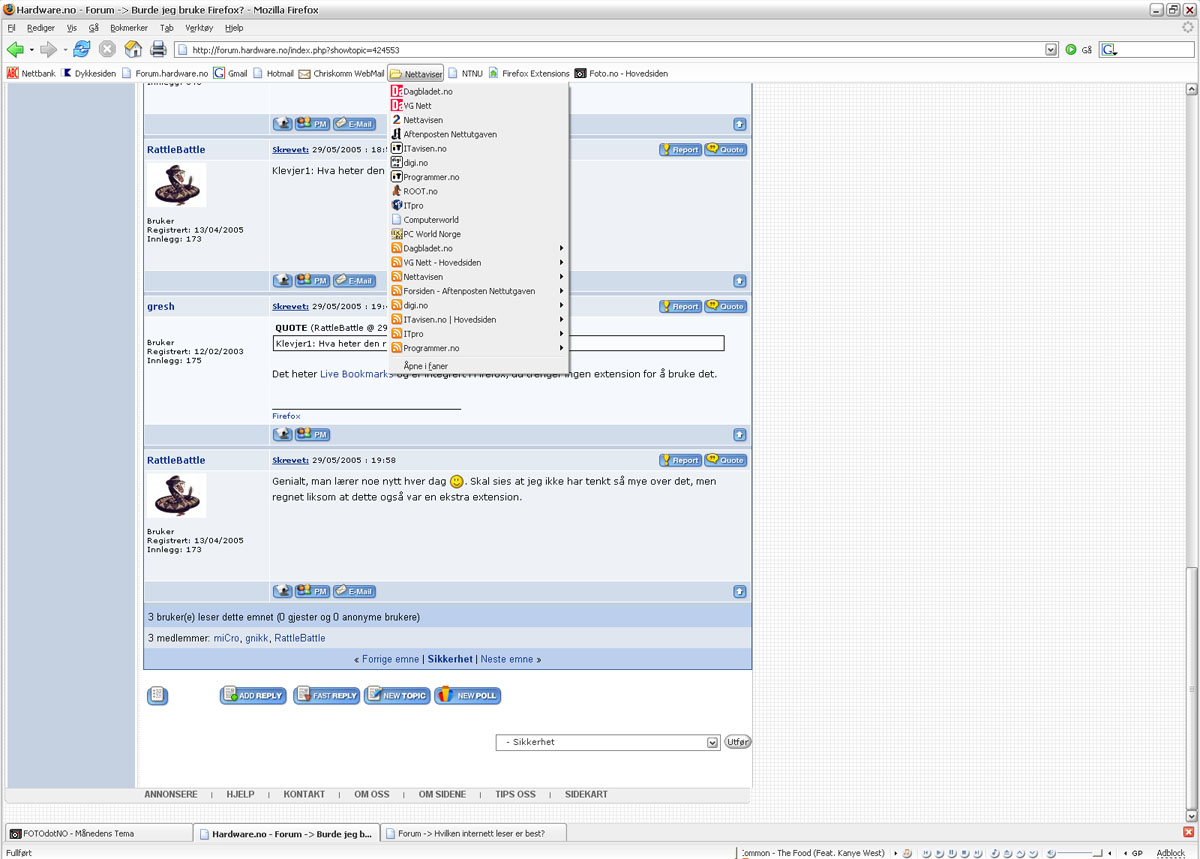This screenshot has width=1200, height=859.
Task: Click the topic options icon beside ADD REPLY
Action: [x=157, y=695]
